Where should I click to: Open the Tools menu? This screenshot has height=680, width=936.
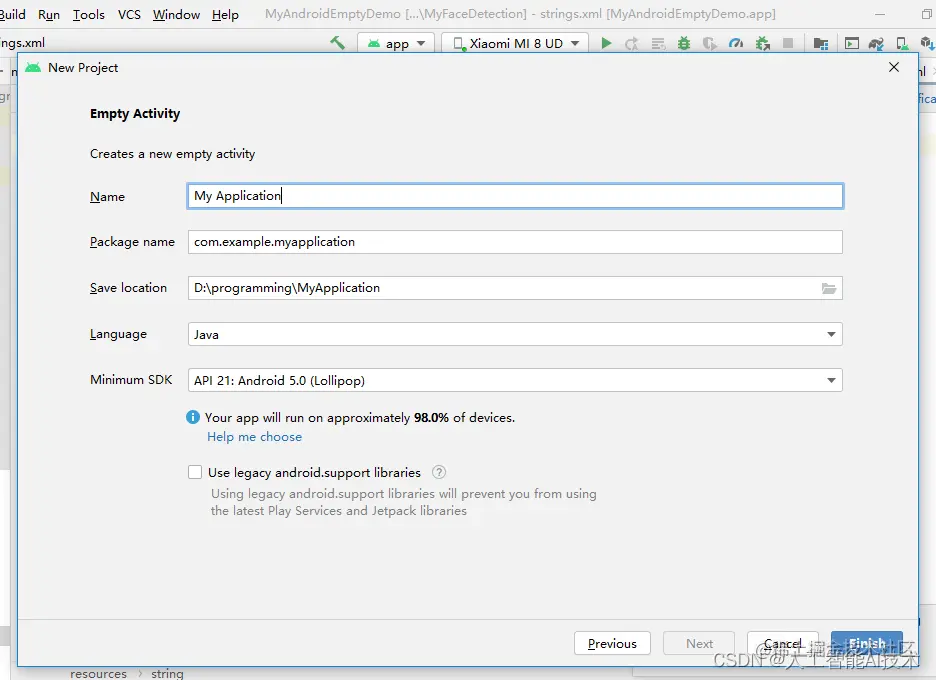[x=88, y=14]
